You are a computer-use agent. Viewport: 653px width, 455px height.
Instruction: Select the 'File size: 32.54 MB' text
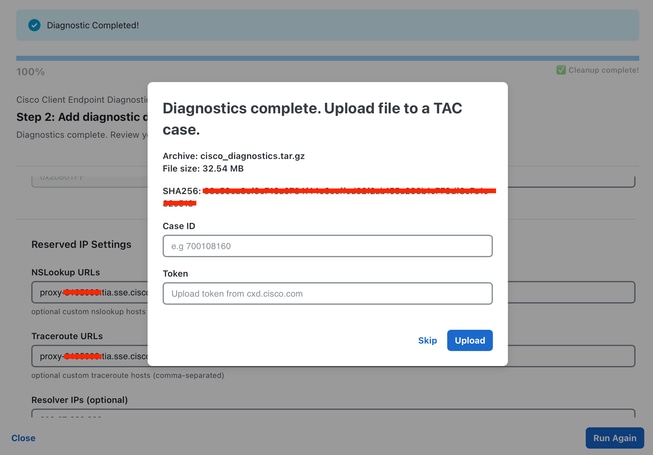coord(203,169)
